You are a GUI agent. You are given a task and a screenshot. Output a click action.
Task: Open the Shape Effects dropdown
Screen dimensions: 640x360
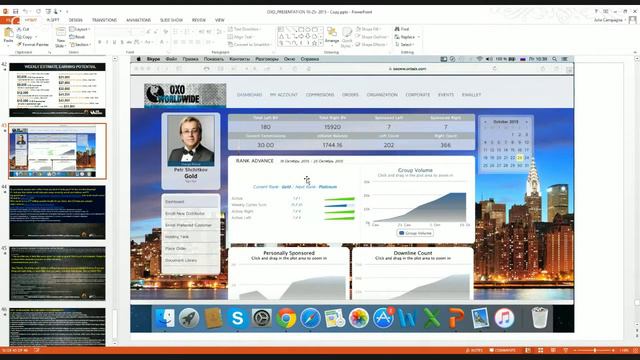pos(371,44)
